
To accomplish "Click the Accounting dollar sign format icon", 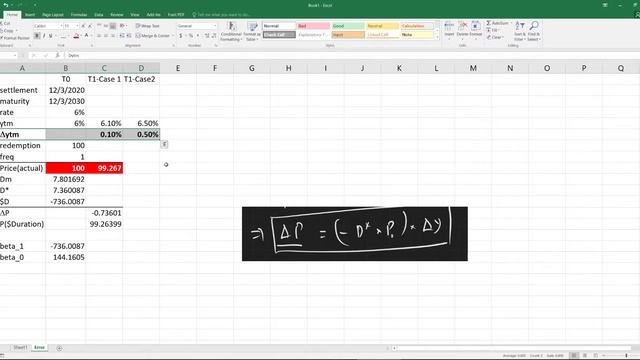I will tap(181, 36).
